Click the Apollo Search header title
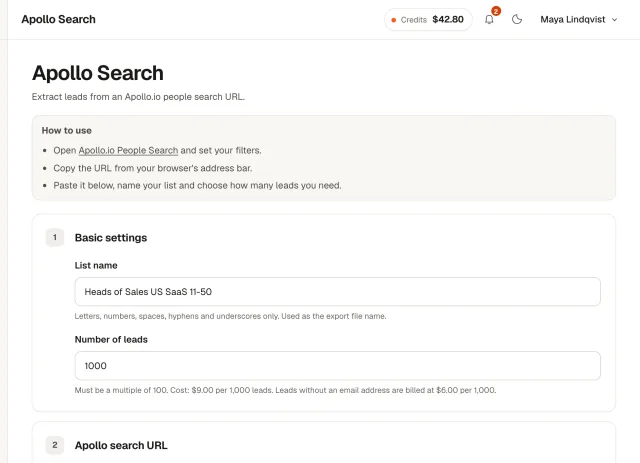The height and width of the screenshot is (463, 640). click(x=58, y=19)
